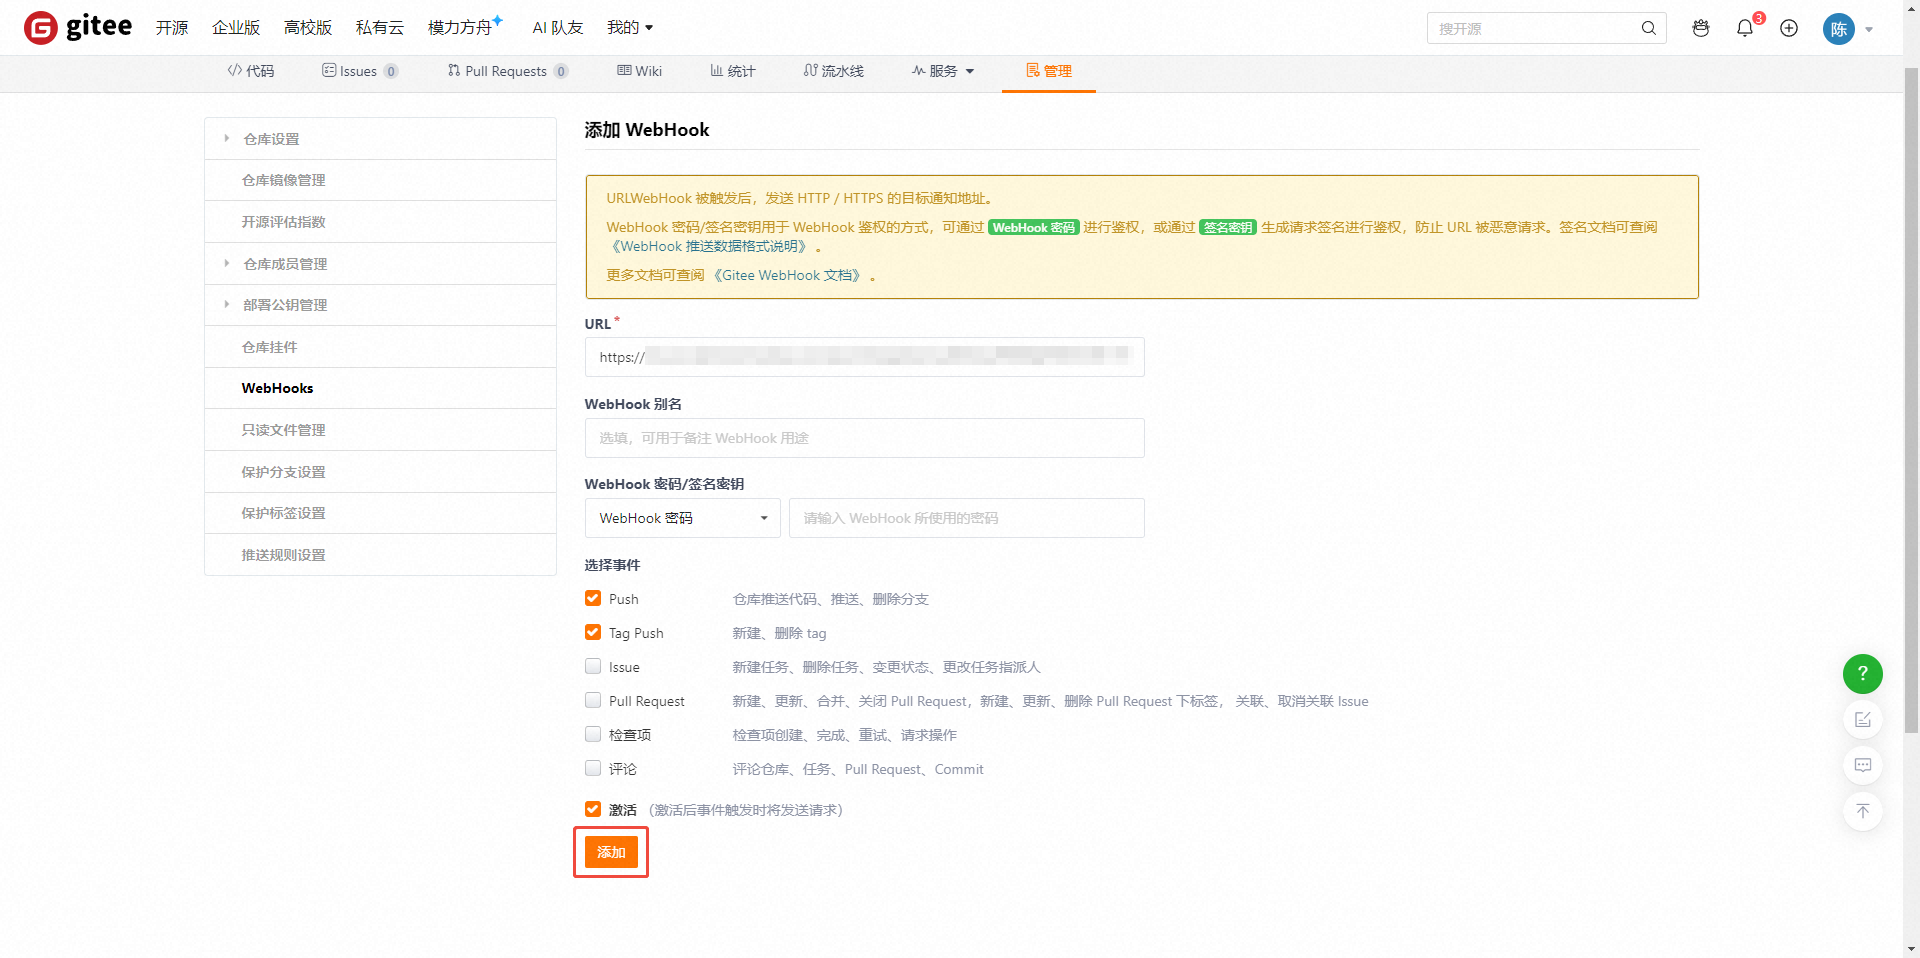Click the back-to-top arrow icon
Viewport: 1920px width, 958px height.
[x=1862, y=811]
